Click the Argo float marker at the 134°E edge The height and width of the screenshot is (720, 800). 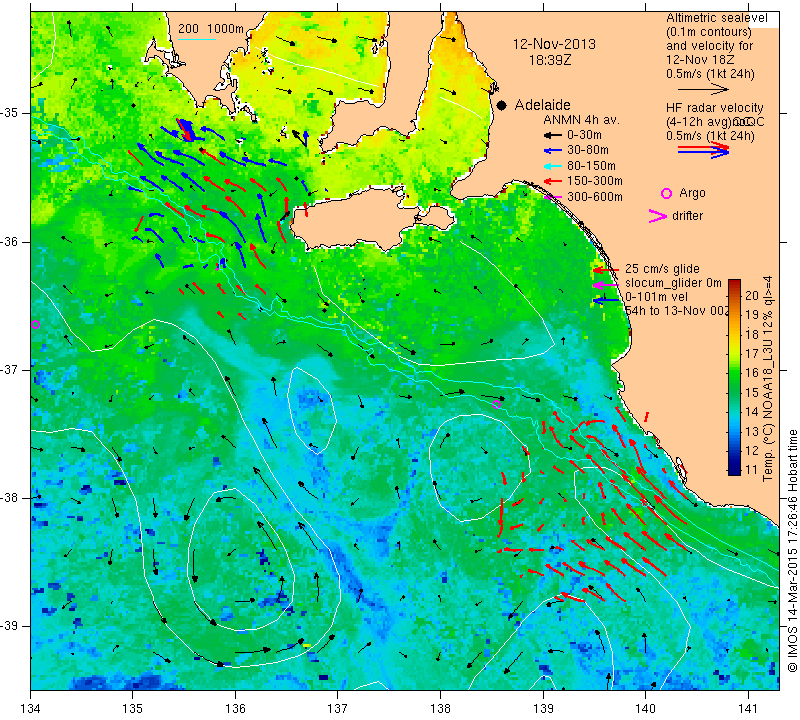coord(35,325)
